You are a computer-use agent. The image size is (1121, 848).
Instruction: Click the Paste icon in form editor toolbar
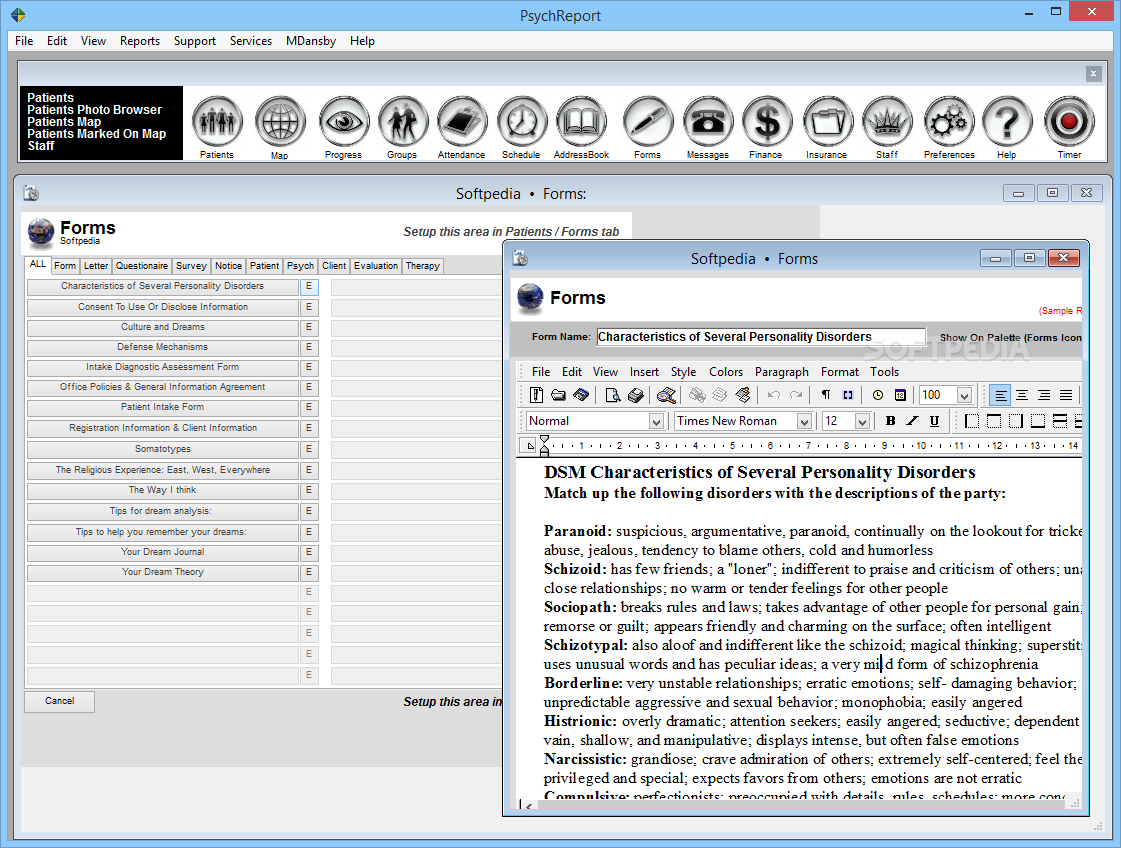click(743, 395)
